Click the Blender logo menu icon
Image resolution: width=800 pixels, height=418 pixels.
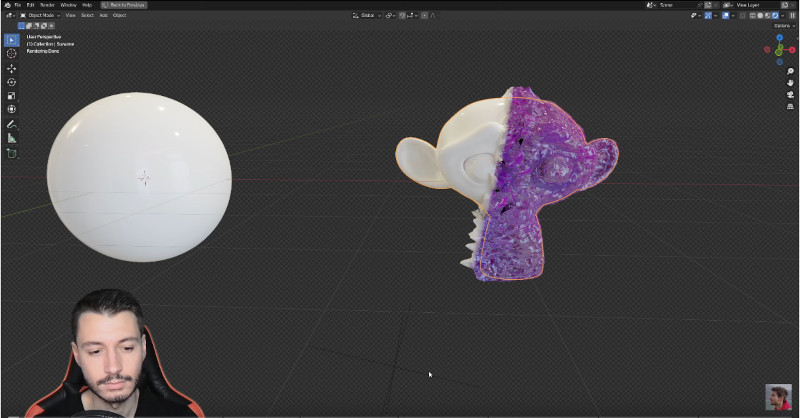tap(7, 5)
